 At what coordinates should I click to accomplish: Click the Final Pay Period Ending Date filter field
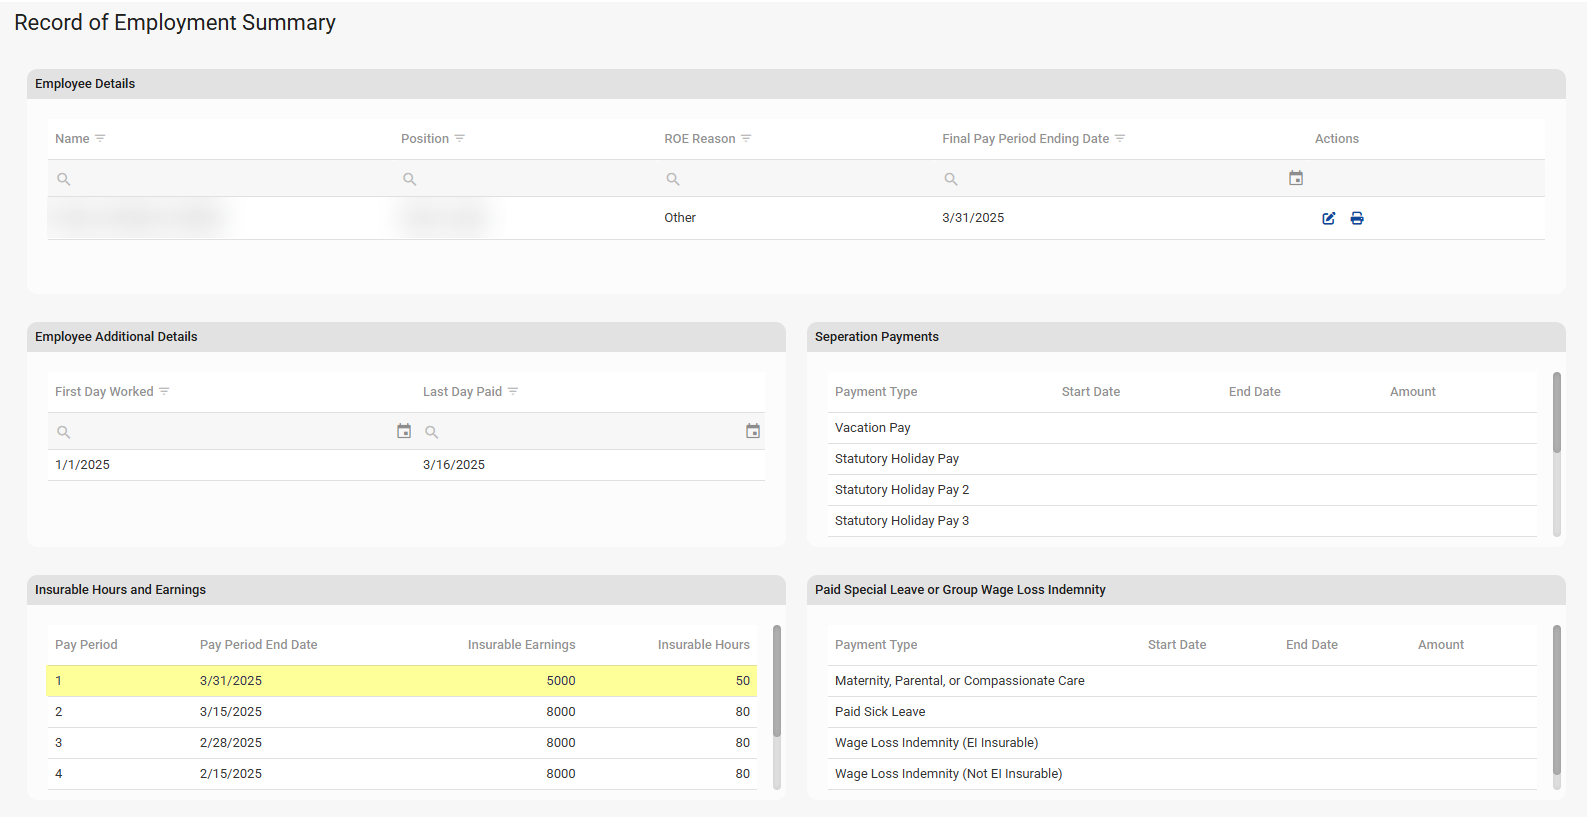[1110, 179]
